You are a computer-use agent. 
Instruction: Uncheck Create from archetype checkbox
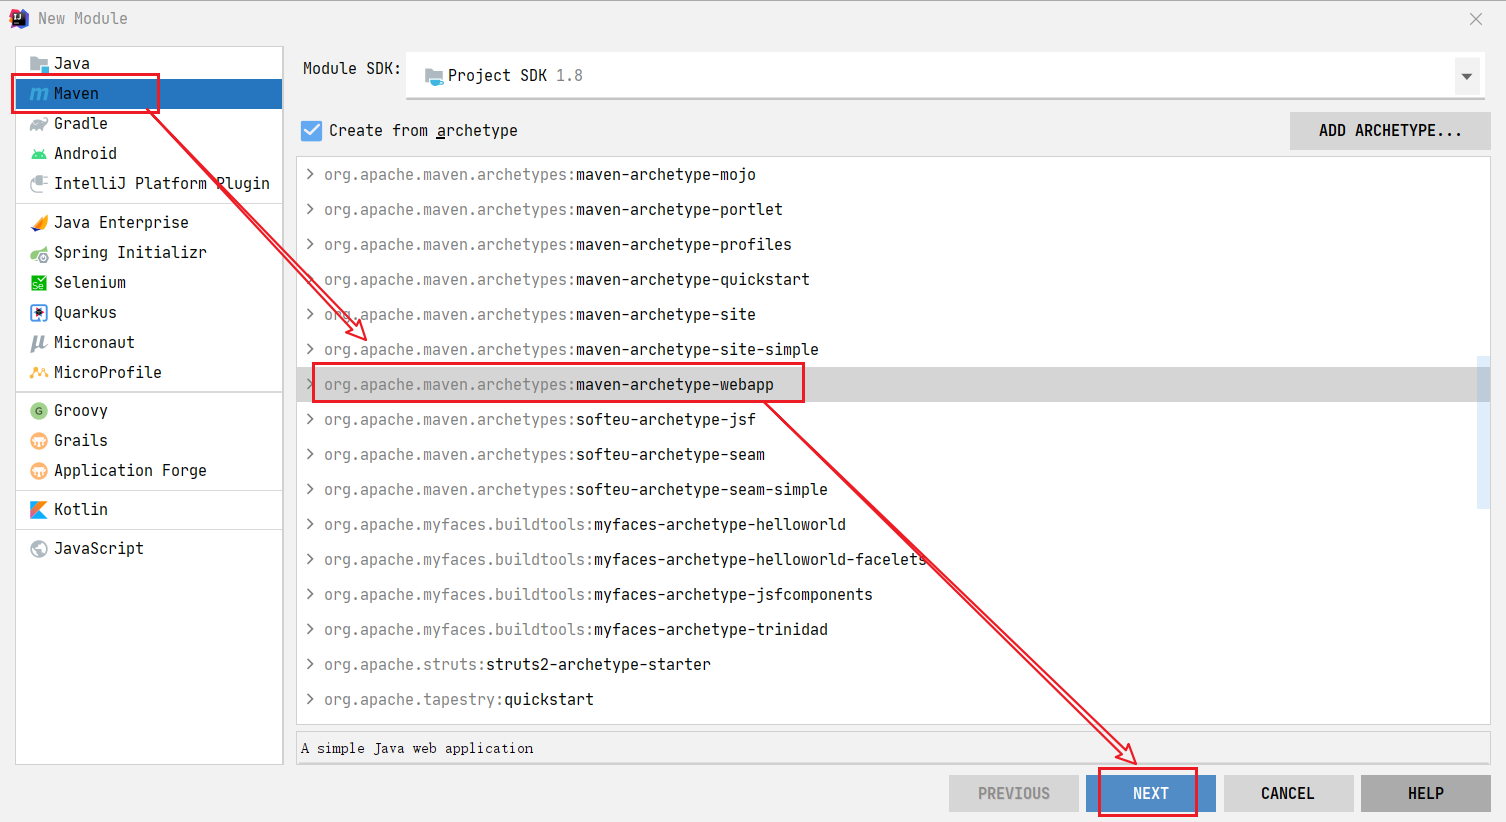(312, 131)
